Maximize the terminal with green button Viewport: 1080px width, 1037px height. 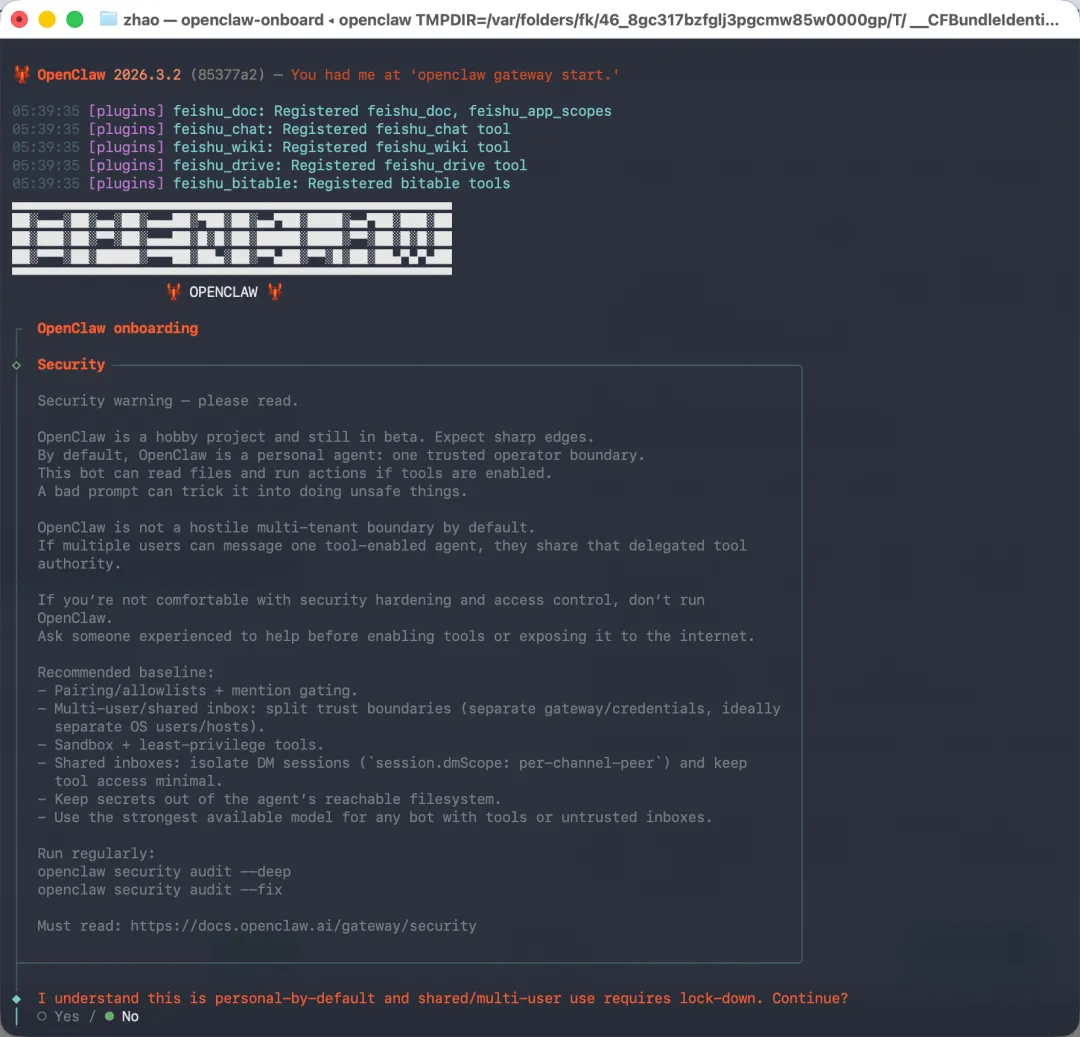pyautogui.click(x=74, y=19)
